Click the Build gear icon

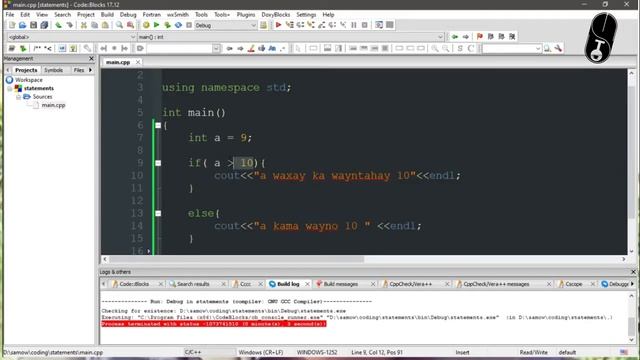point(146,25)
